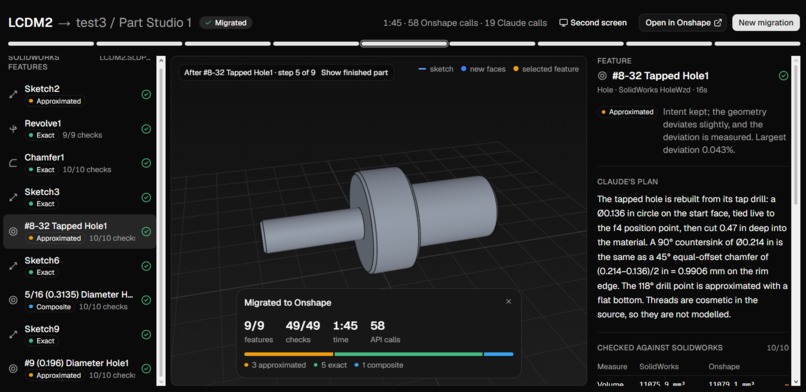Jump to the second step progress segment
Image resolution: width=806 pixels, height=392 pixels.
tap(139, 44)
